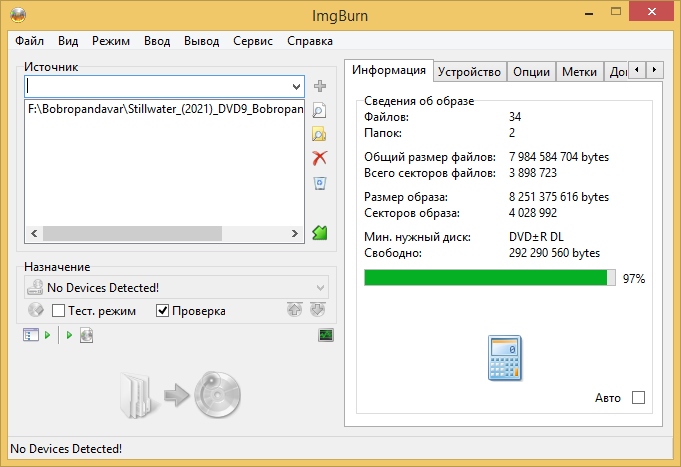Click the browse for file icon
The height and width of the screenshot is (467, 681).
coord(320,110)
